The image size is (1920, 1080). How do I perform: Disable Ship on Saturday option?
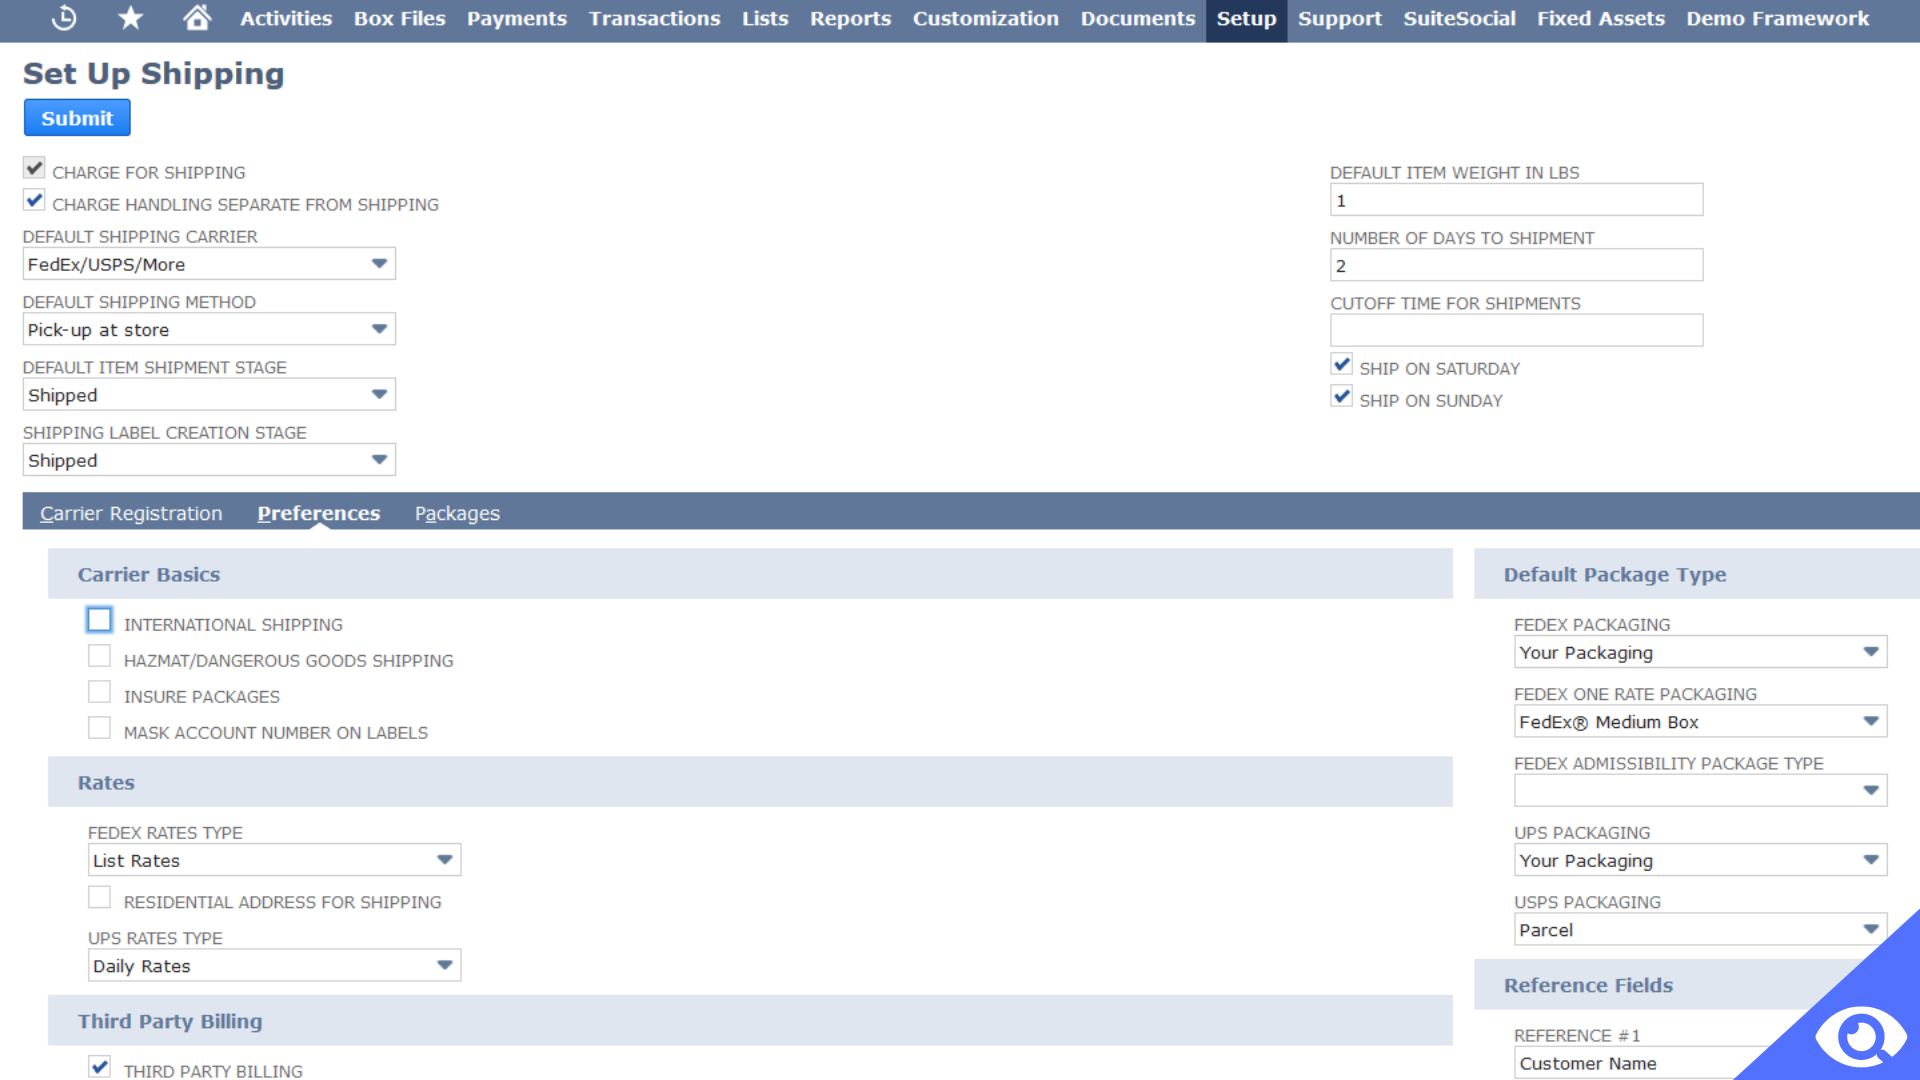coord(1341,365)
